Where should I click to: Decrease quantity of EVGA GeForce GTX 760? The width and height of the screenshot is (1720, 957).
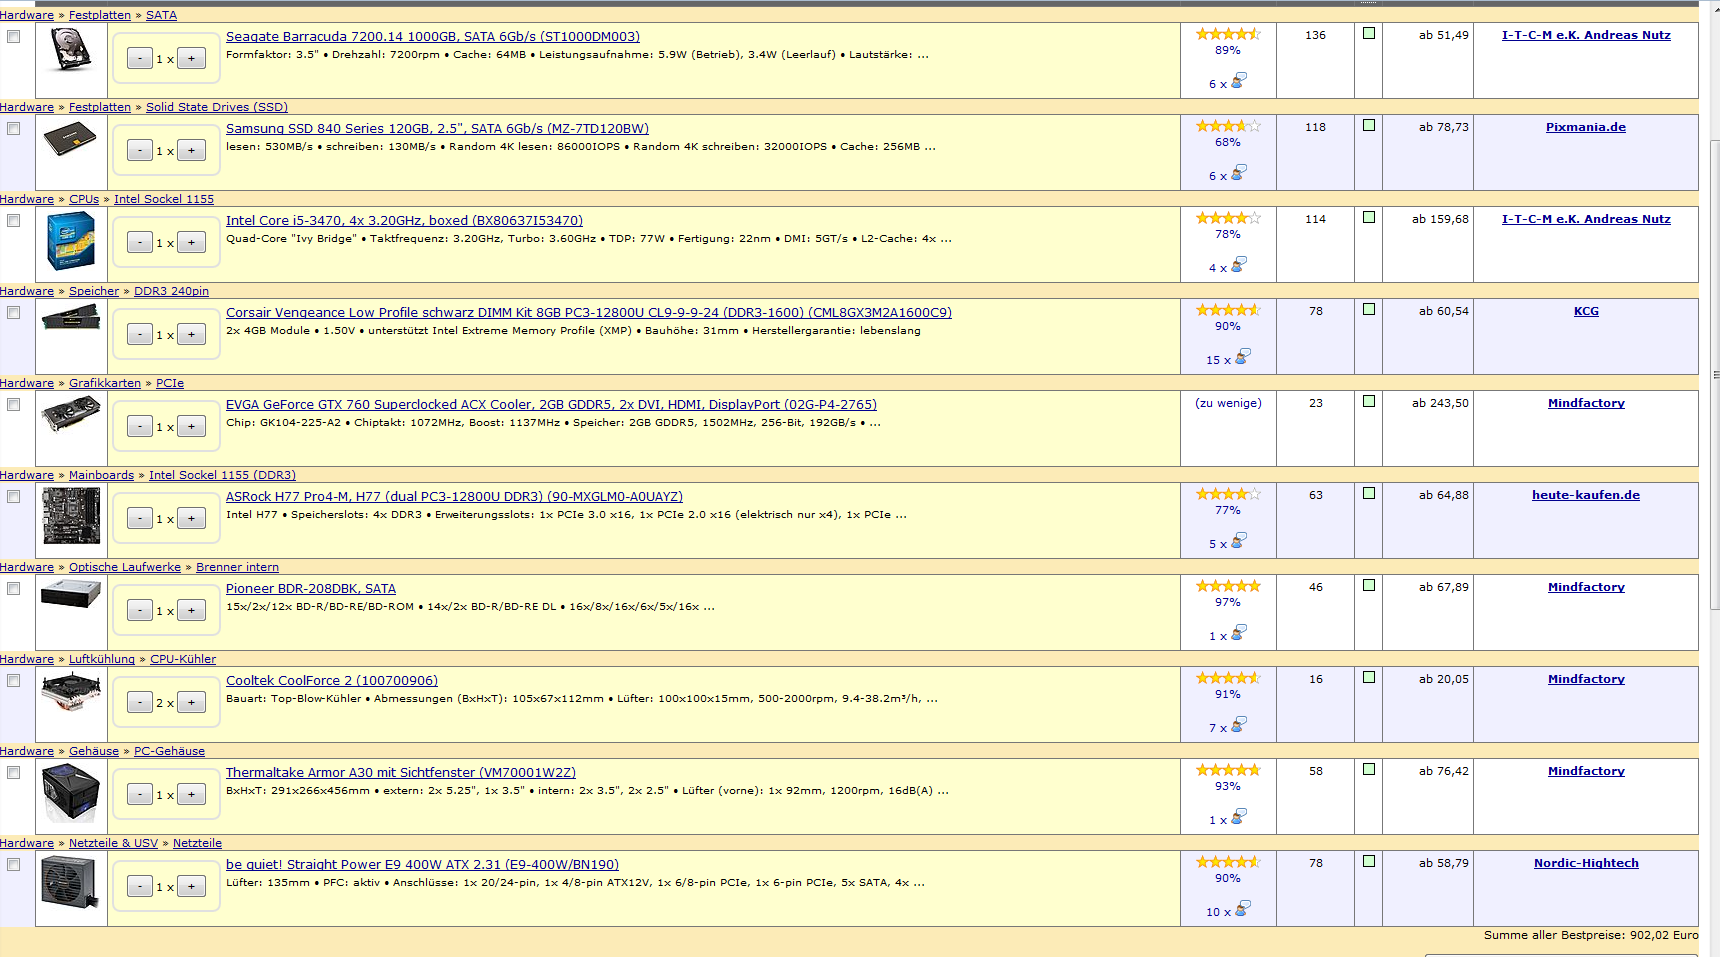click(x=140, y=426)
